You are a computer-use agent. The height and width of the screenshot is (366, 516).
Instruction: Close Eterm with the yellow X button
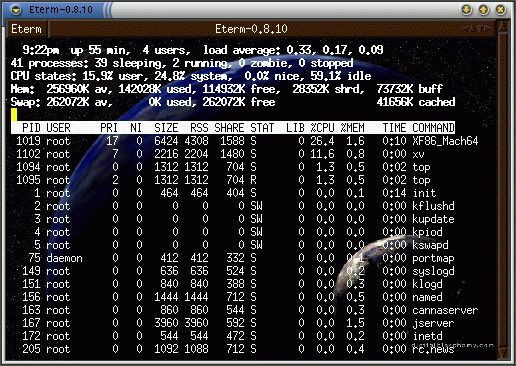coord(500,10)
